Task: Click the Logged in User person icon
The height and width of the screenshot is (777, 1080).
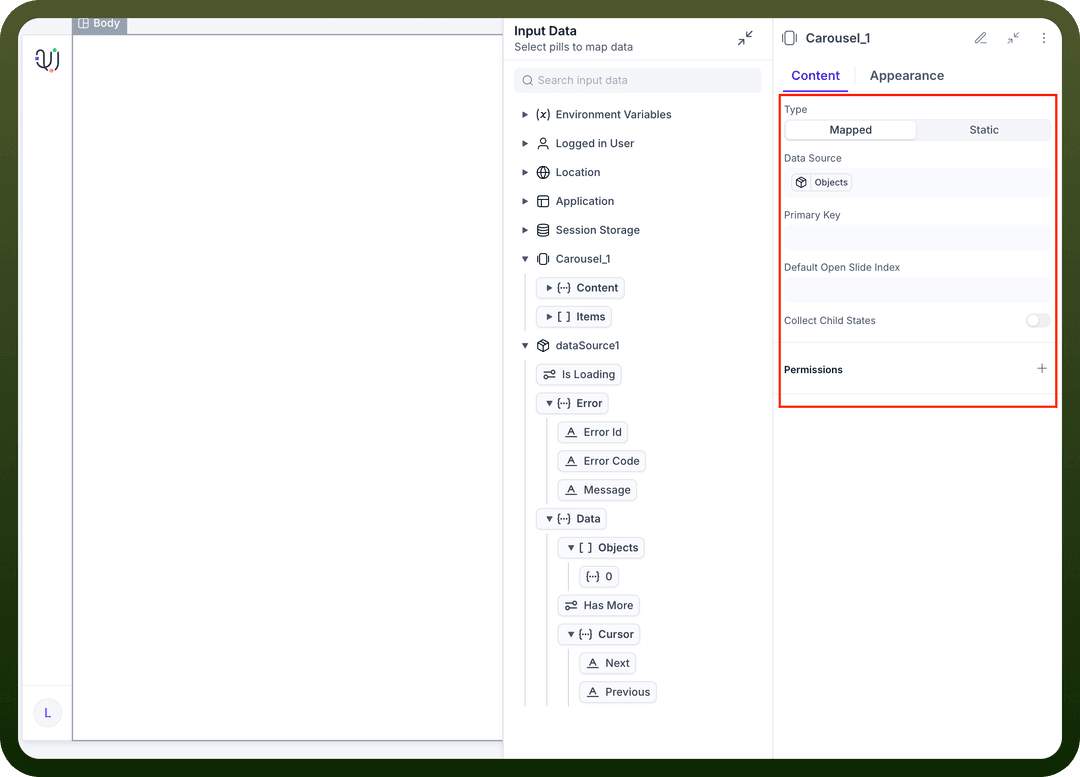Action: [543, 143]
